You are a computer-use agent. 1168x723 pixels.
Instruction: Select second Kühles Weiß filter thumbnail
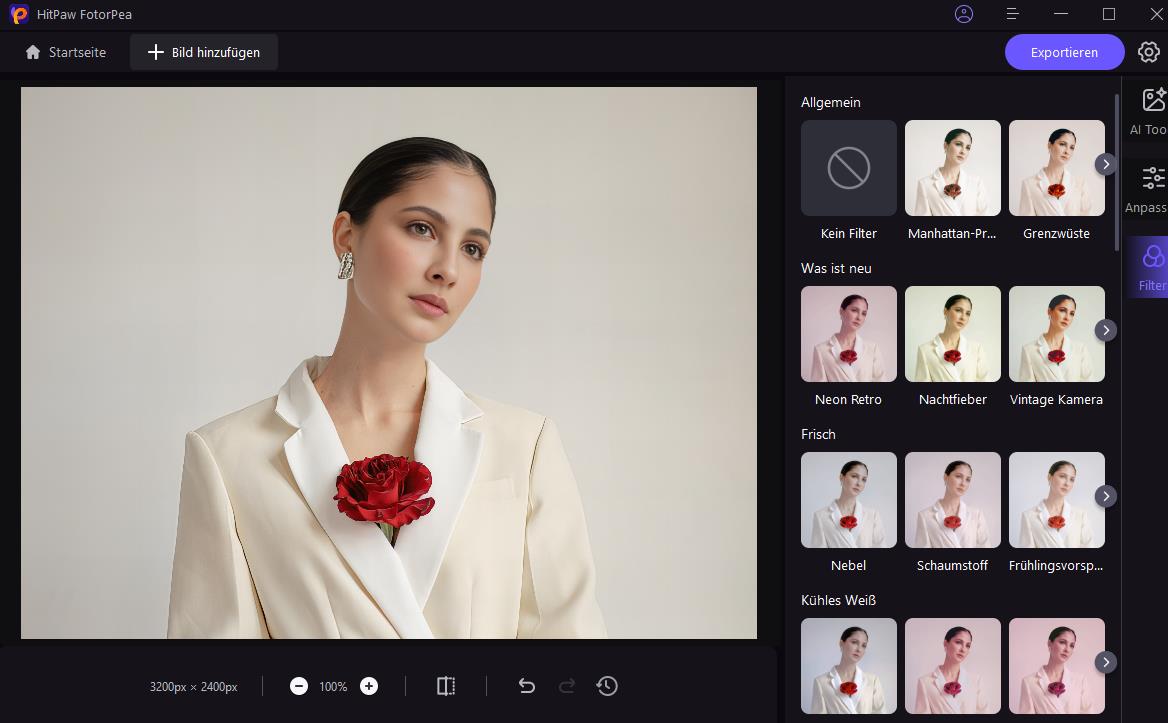pyautogui.click(x=953, y=666)
